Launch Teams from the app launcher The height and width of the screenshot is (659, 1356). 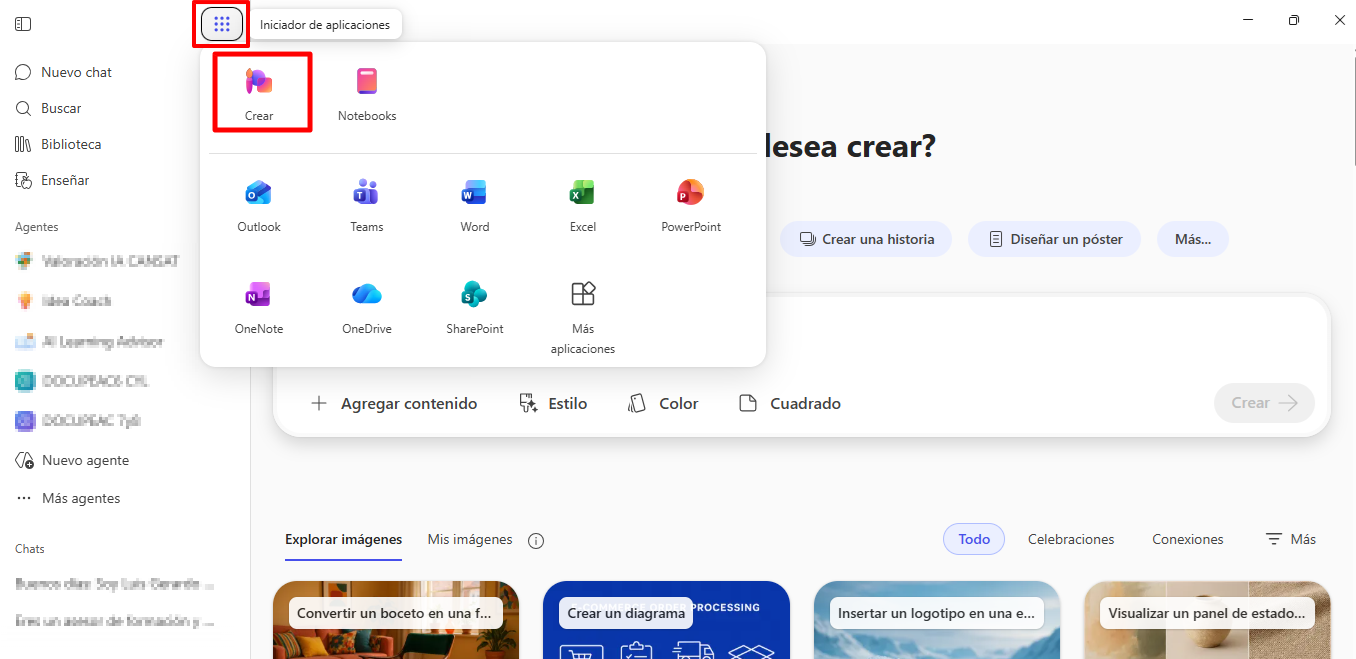(x=367, y=206)
